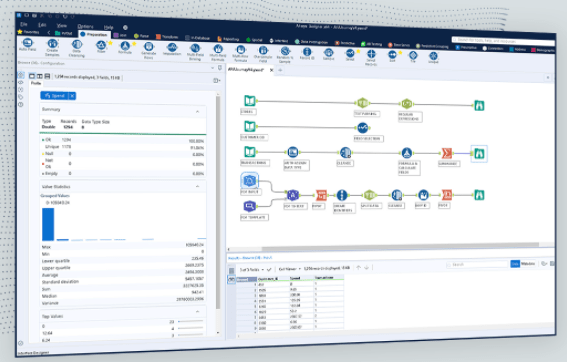Select the Generate Rows tool
The image size is (567, 362).
[x=148, y=50]
